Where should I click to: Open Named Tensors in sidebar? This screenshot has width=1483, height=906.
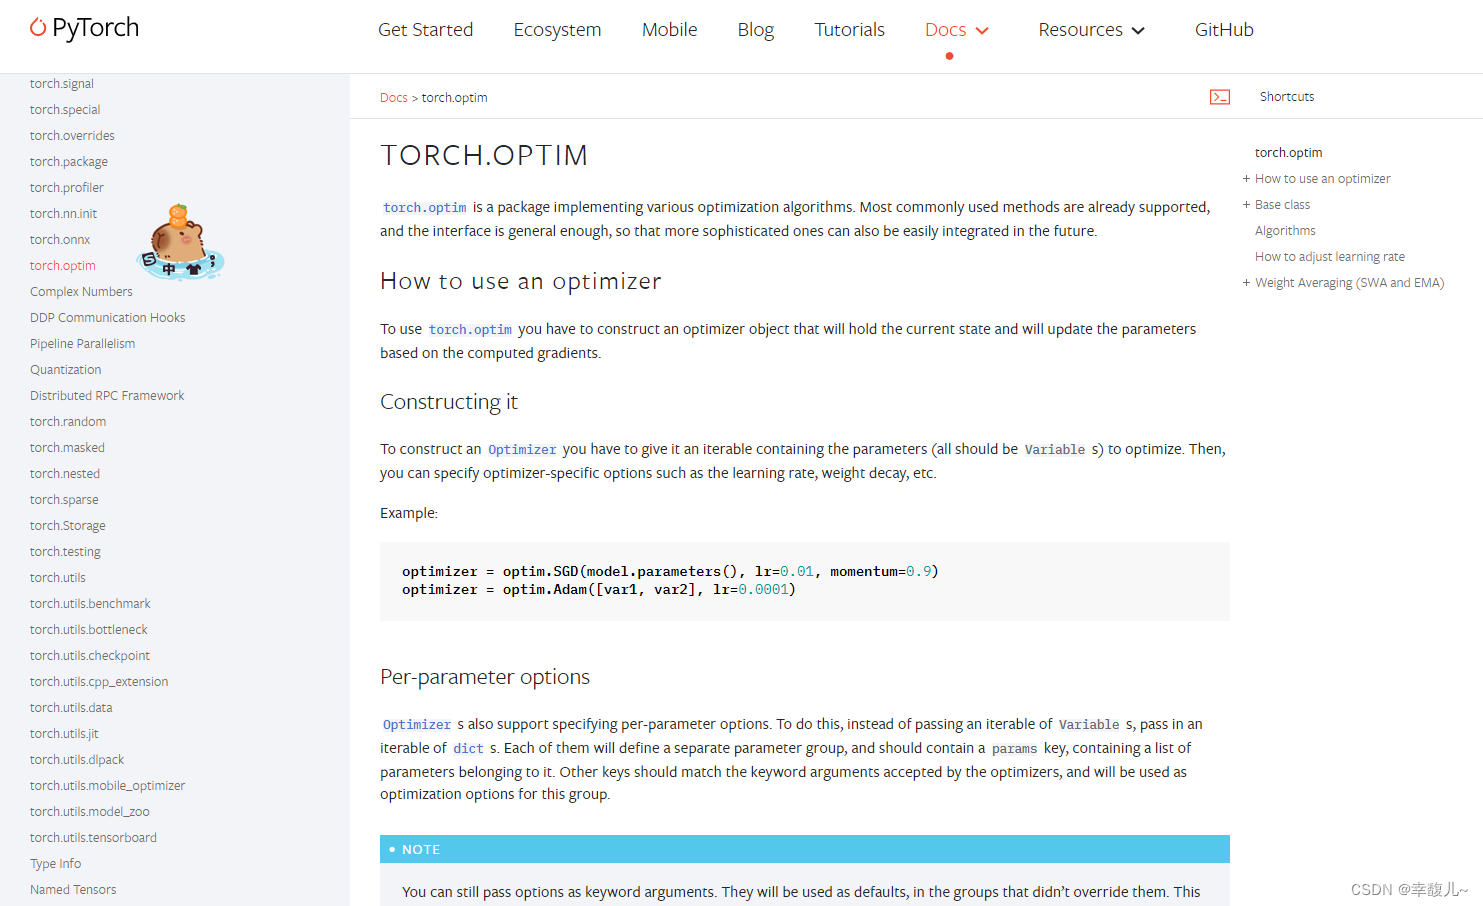[73, 890]
